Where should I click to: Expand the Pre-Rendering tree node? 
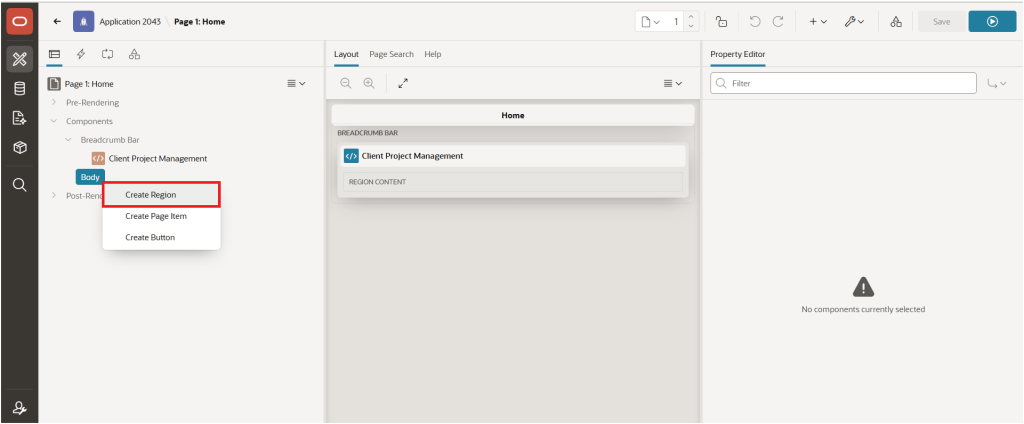[x=54, y=103]
